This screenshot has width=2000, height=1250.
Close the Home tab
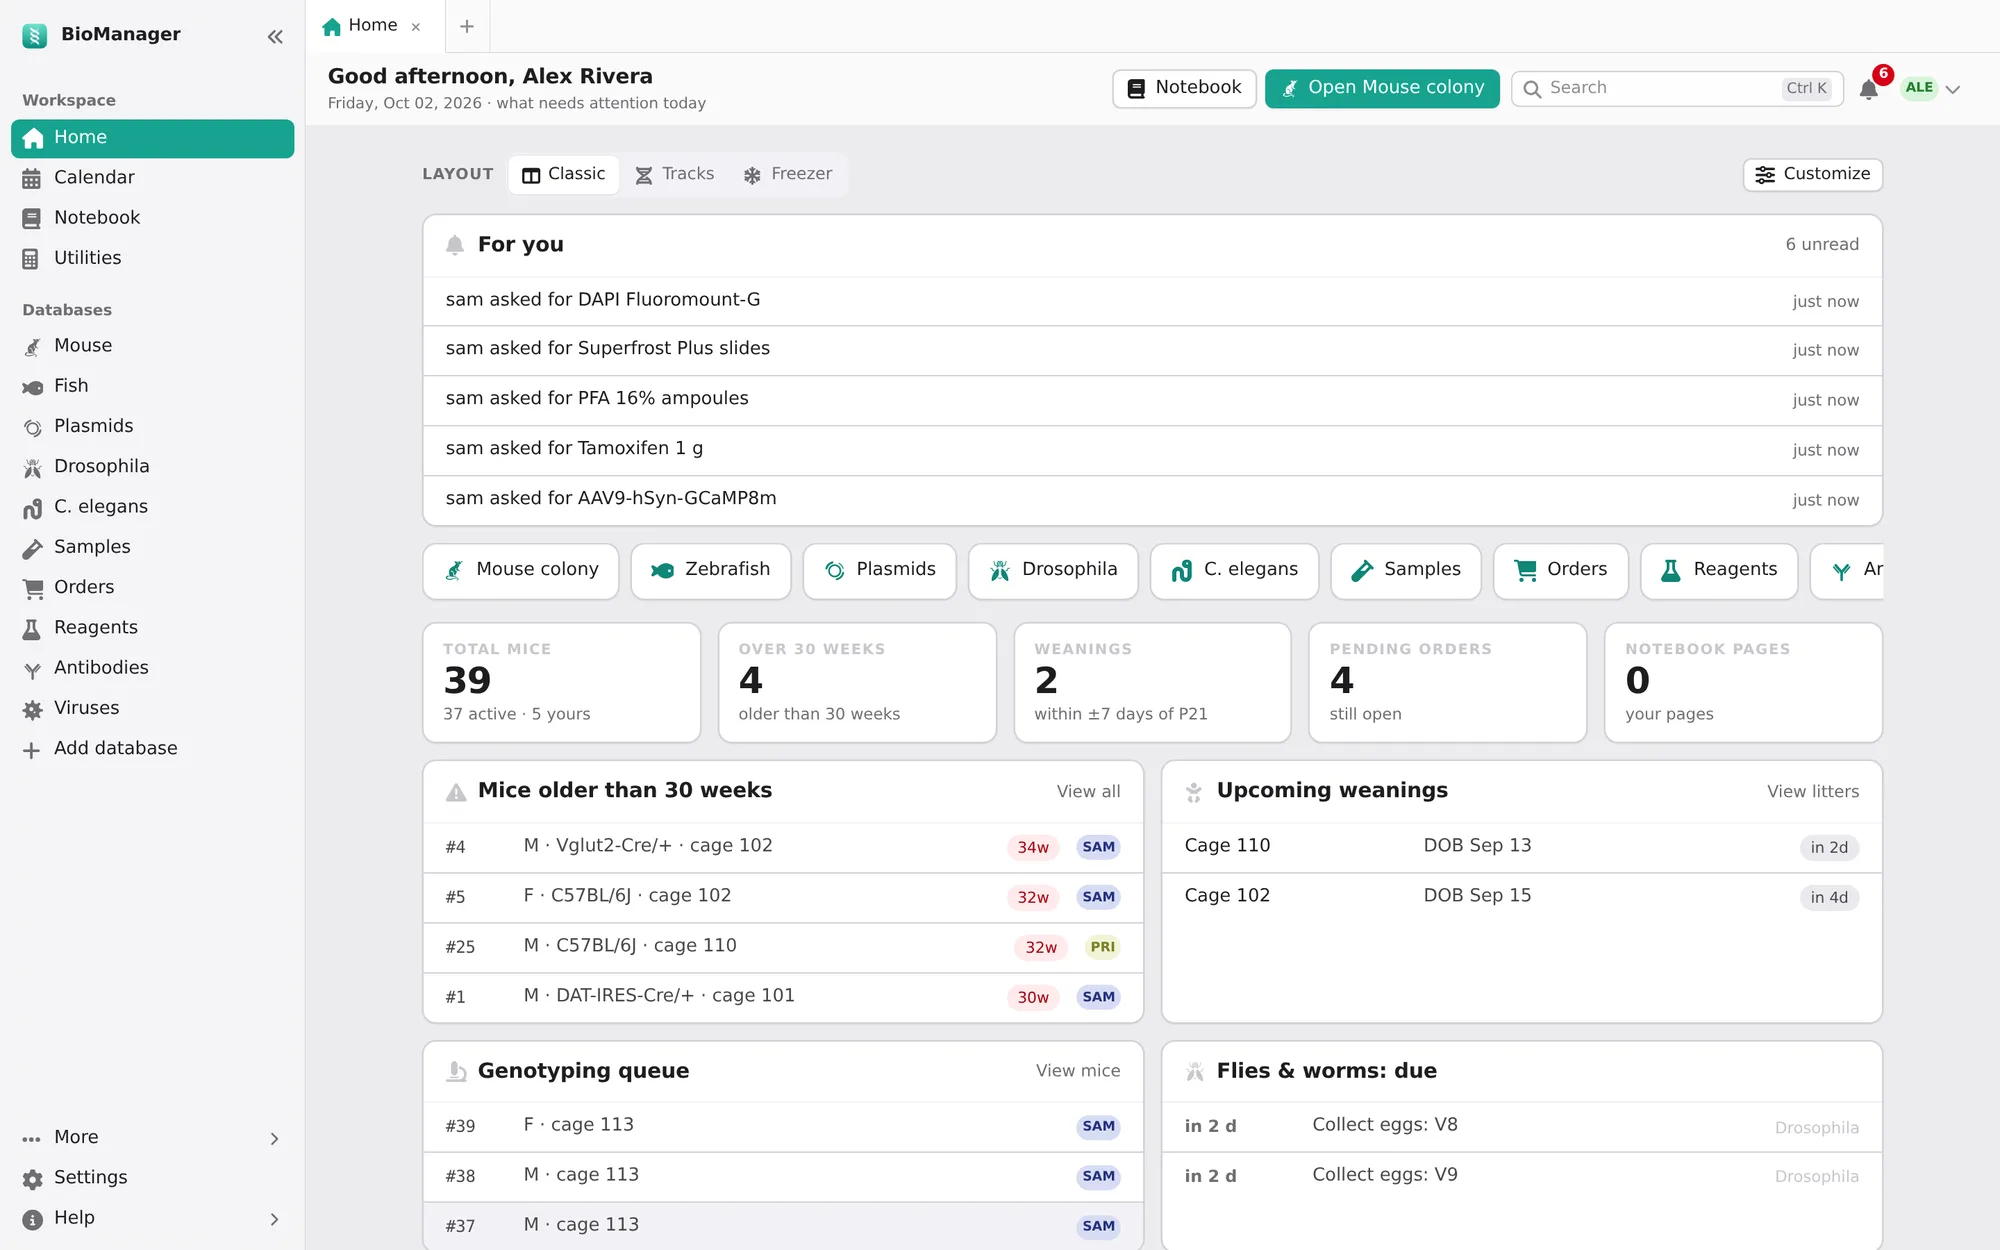coord(416,27)
